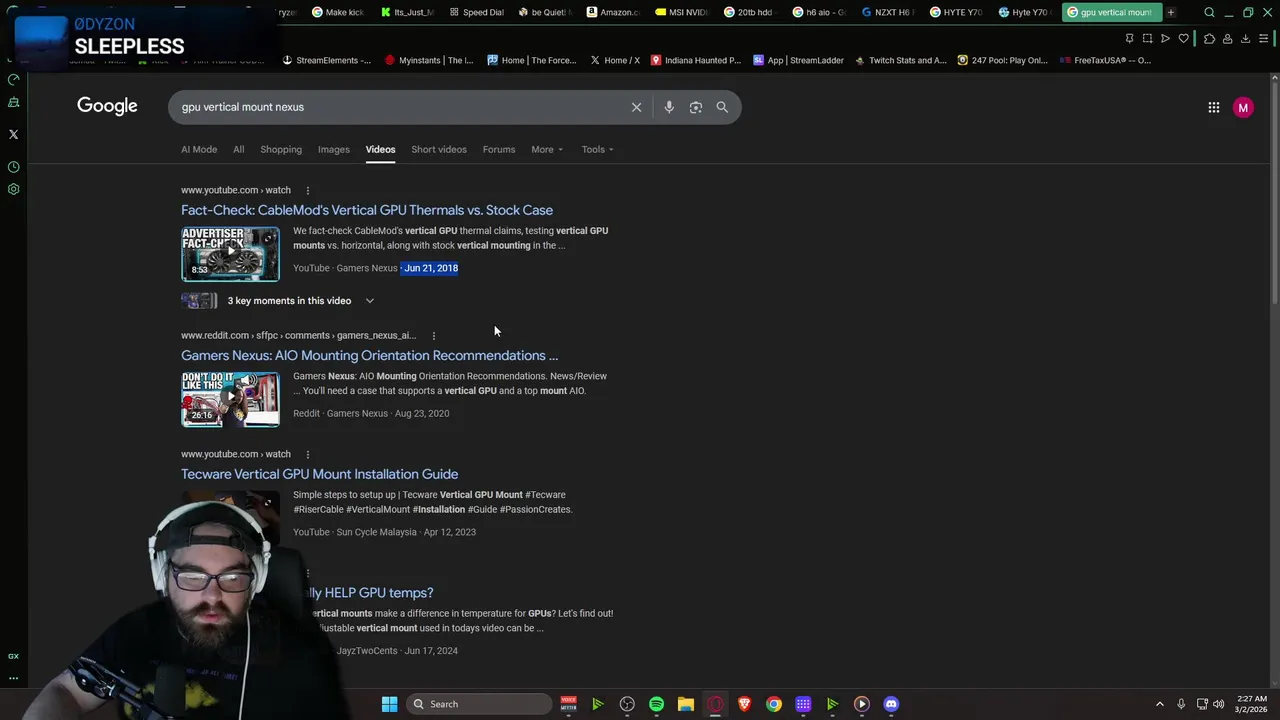Clear the Google search box text
This screenshot has height=720, width=1280.
[x=636, y=107]
